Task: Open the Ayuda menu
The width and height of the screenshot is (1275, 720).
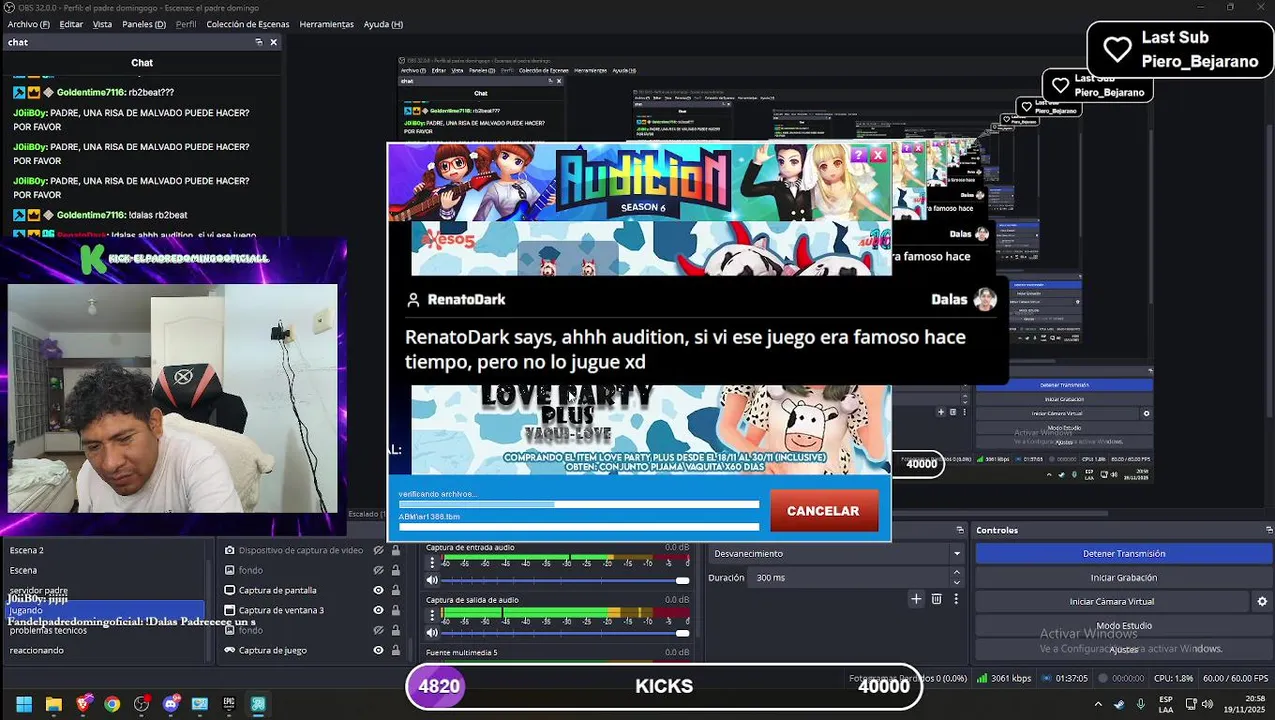Action: click(x=383, y=24)
